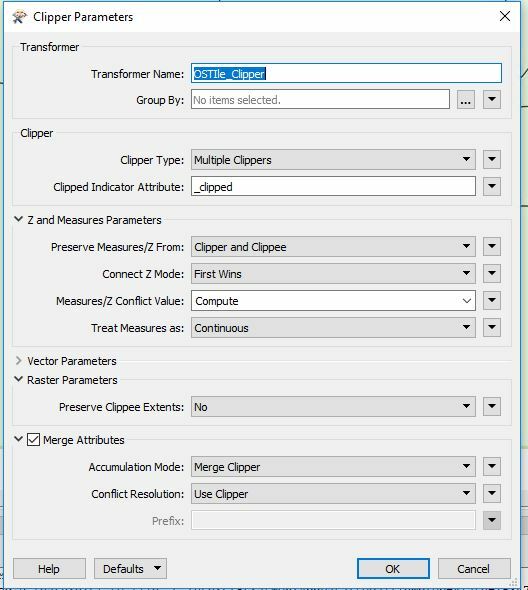Image resolution: width=528 pixels, height=590 pixels.
Task: Open the arrow menu beside Clipped Indicator Attribute
Action: click(492, 186)
